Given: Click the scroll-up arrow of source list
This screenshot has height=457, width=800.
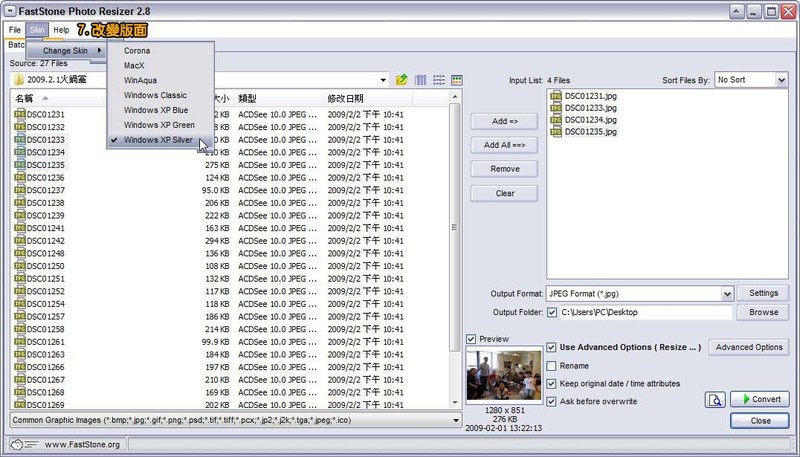Looking at the screenshot, I should 455,97.
